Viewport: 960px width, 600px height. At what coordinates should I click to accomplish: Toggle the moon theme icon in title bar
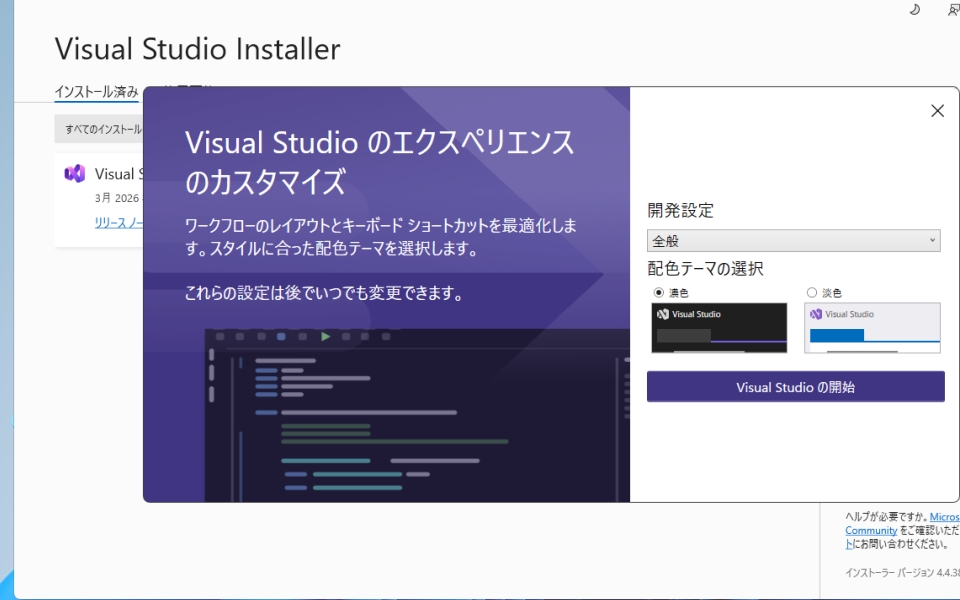click(914, 10)
